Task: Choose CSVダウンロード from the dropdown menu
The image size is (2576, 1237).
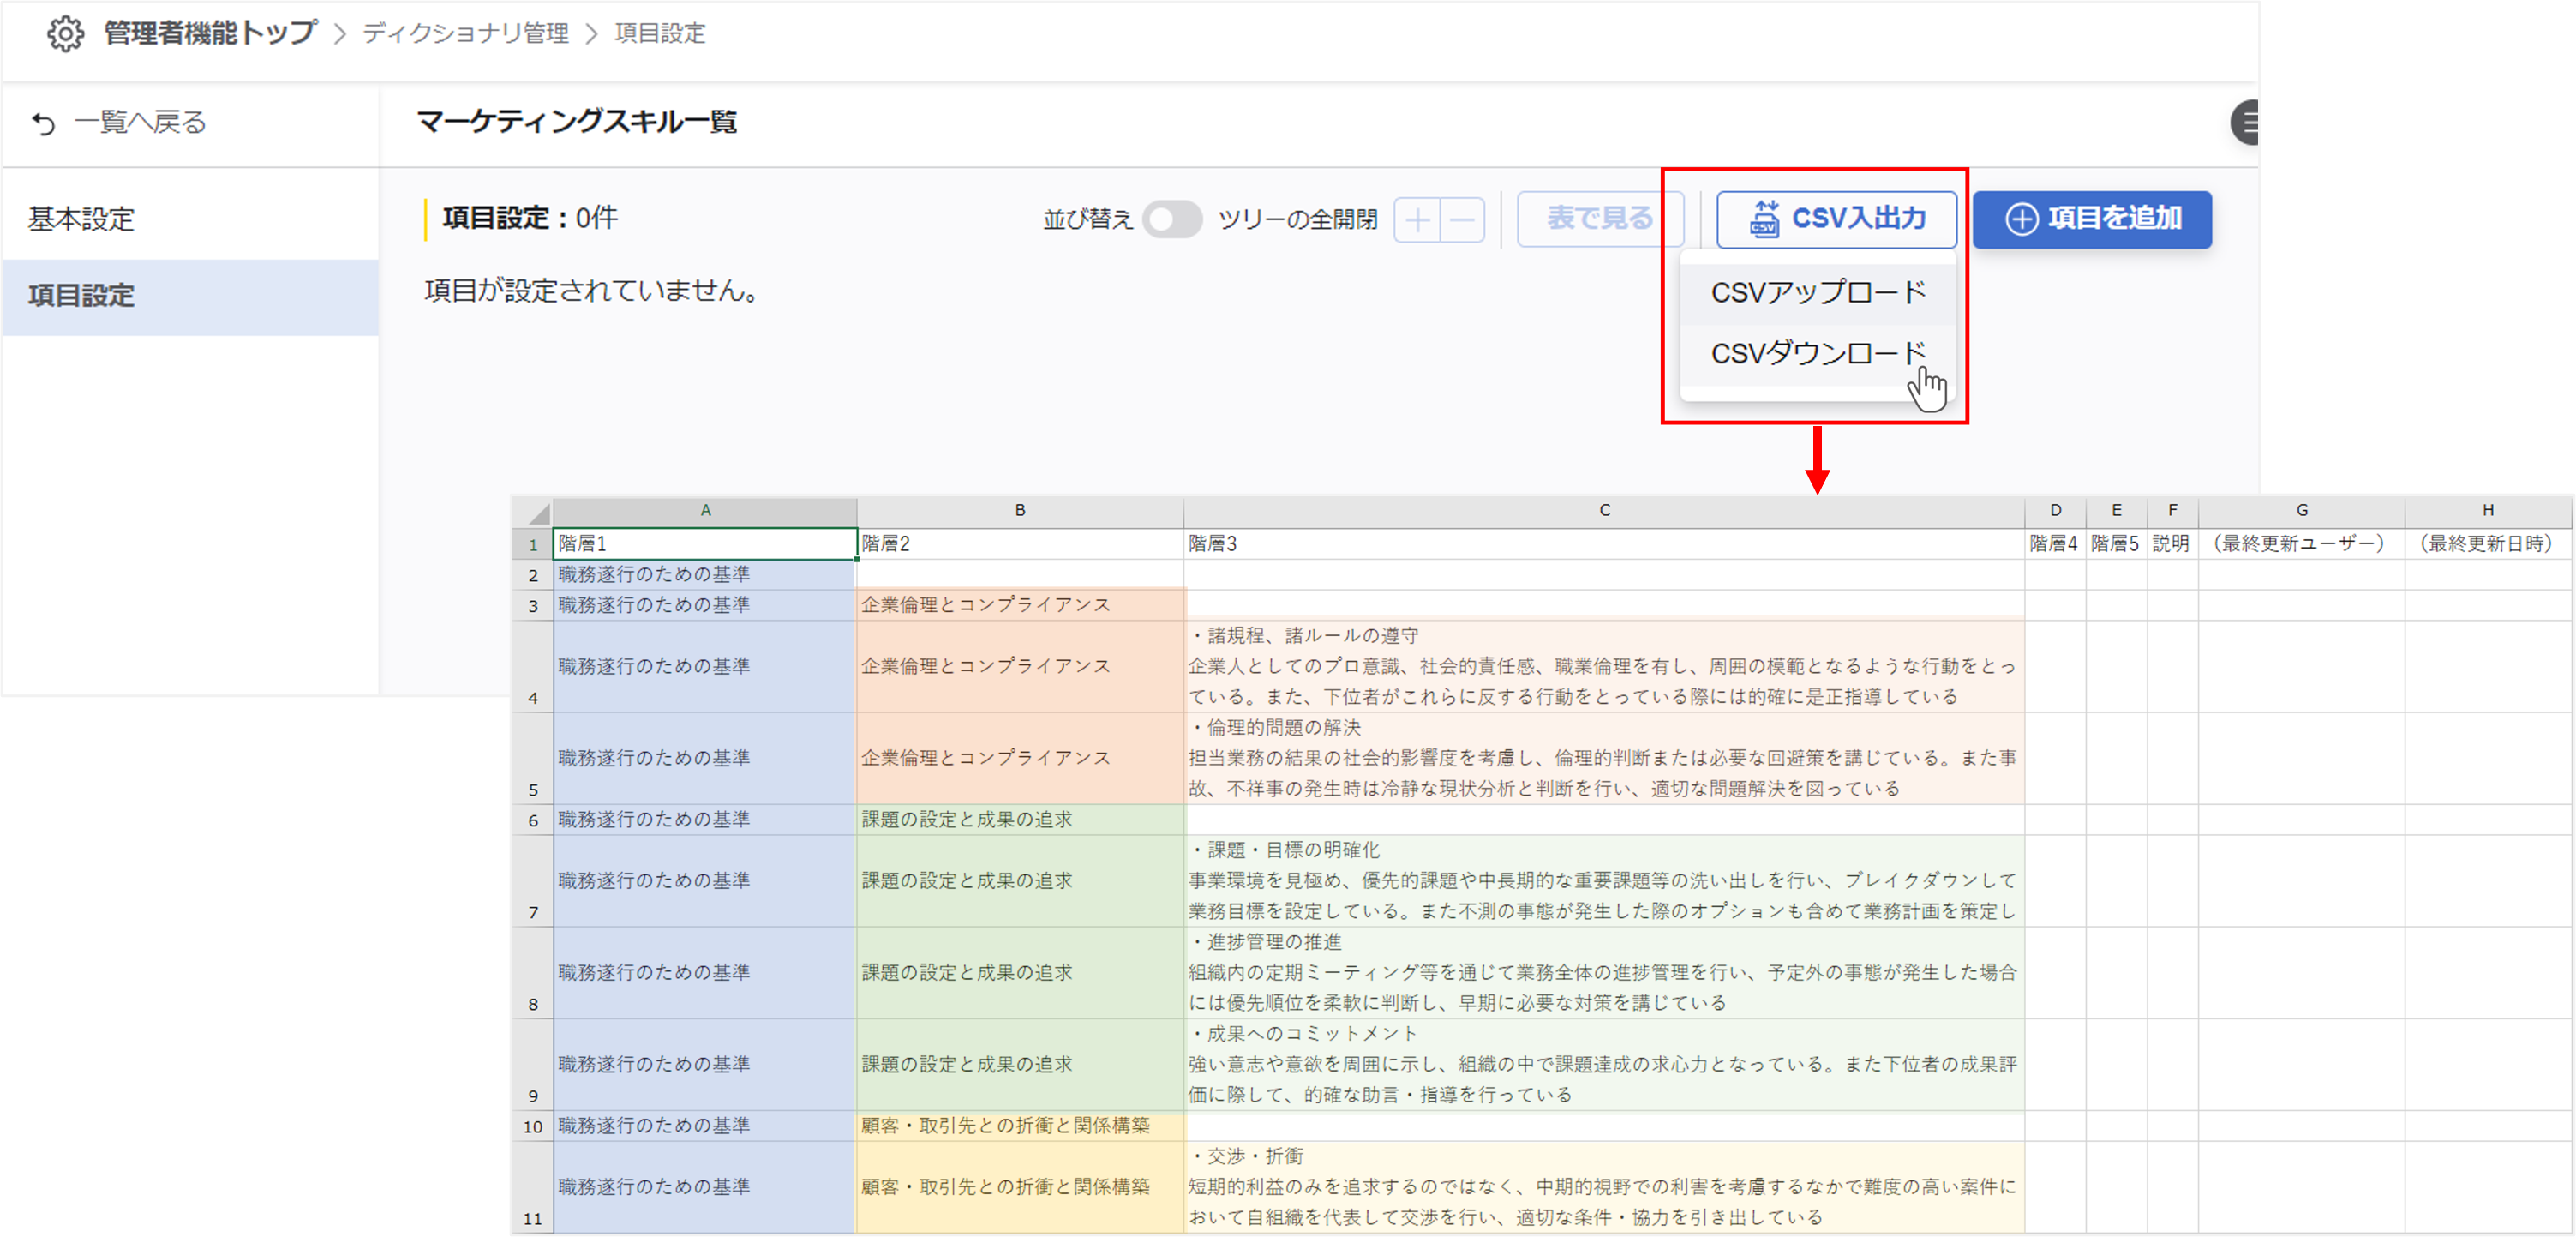Action: (x=1817, y=353)
